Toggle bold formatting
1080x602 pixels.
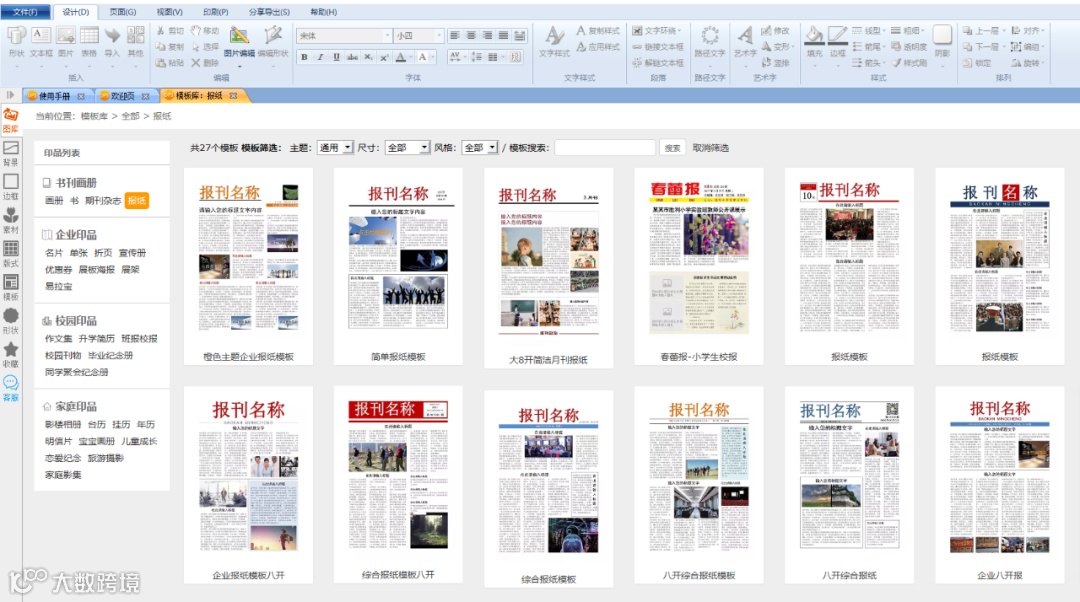304,57
